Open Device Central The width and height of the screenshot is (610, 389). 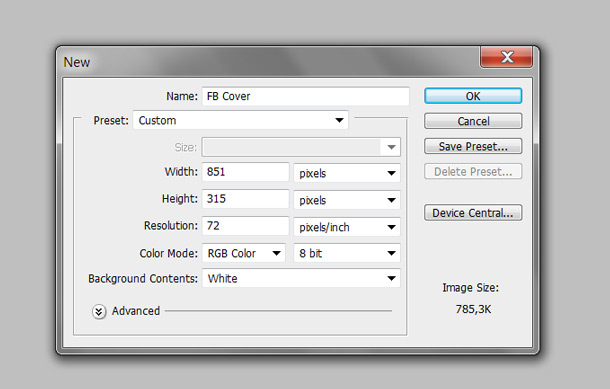473,213
